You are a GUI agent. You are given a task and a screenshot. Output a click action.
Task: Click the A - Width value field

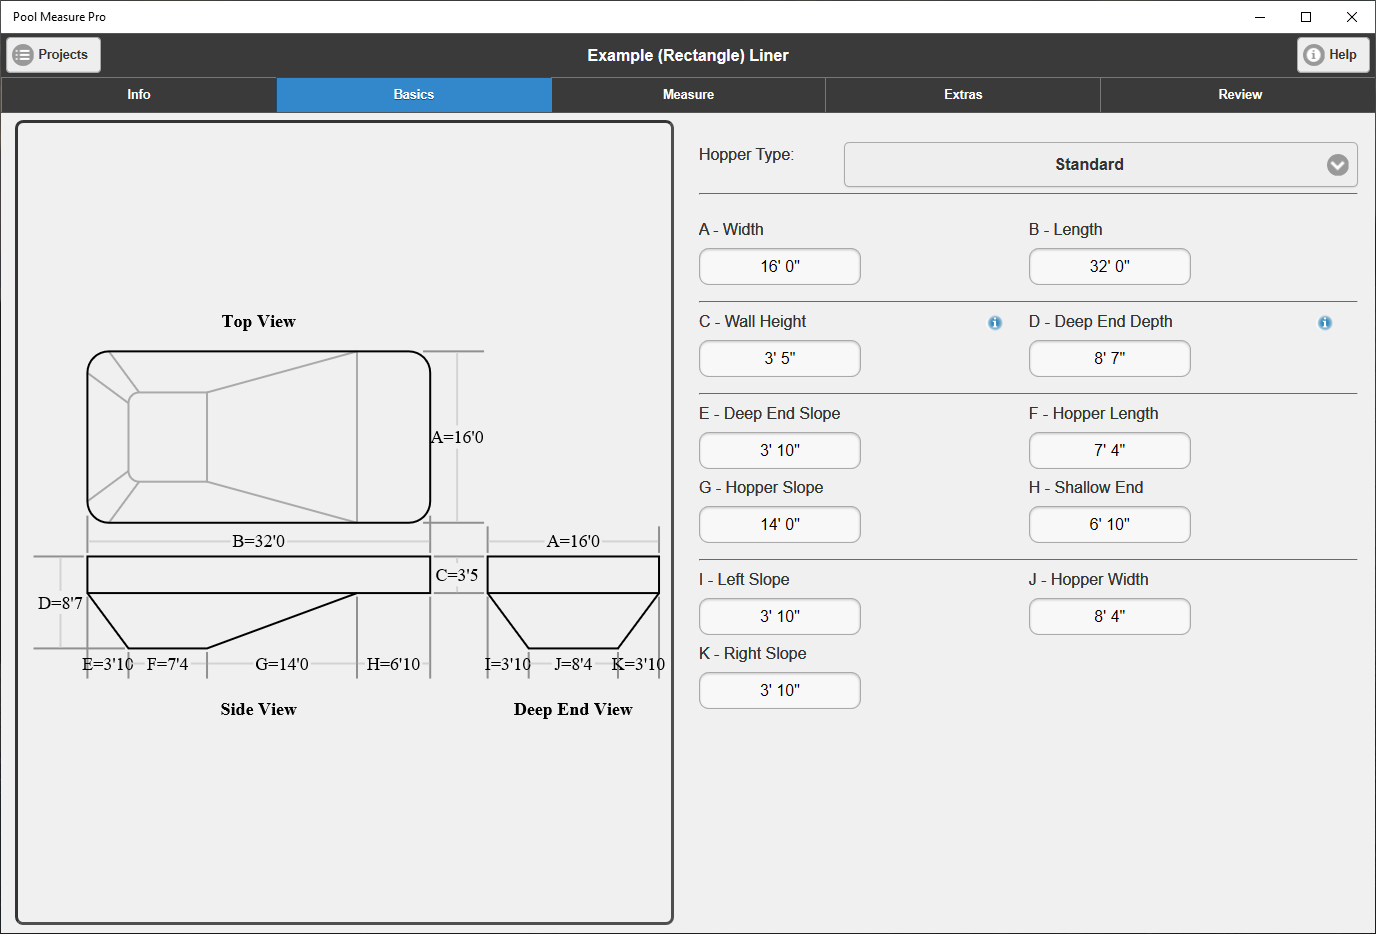(x=780, y=267)
